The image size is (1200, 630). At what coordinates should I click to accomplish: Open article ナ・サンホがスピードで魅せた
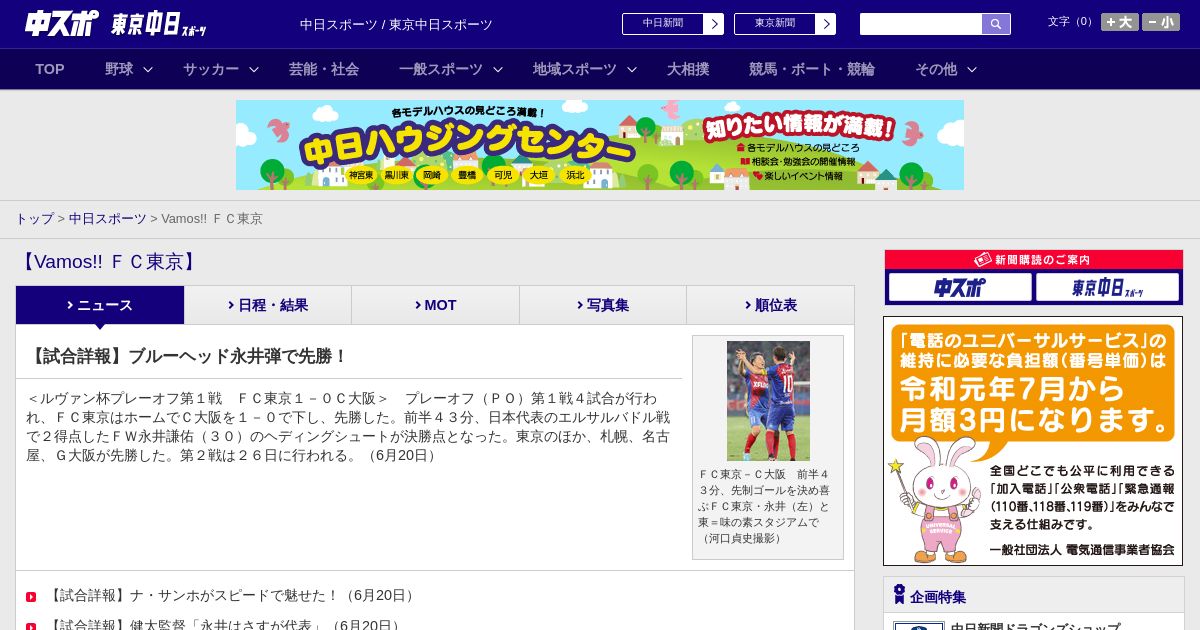[x=232, y=595]
